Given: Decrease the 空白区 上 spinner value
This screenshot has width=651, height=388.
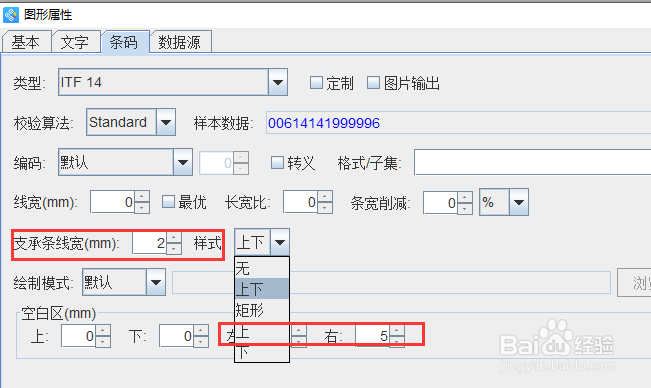Looking at the screenshot, I should point(103,342).
